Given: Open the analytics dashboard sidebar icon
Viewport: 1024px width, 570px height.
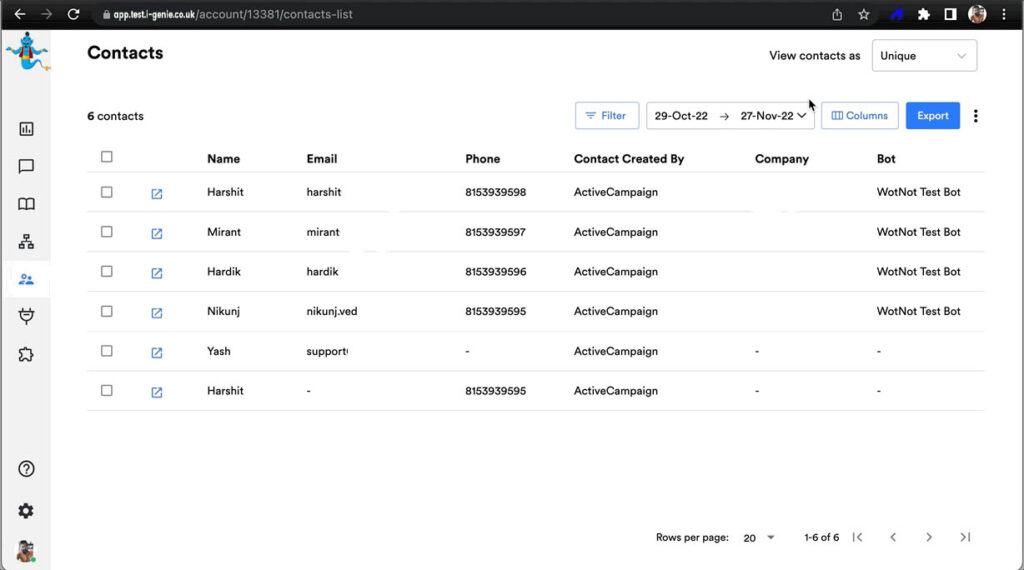Looking at the screenshot, I should [x=26, y=129].
